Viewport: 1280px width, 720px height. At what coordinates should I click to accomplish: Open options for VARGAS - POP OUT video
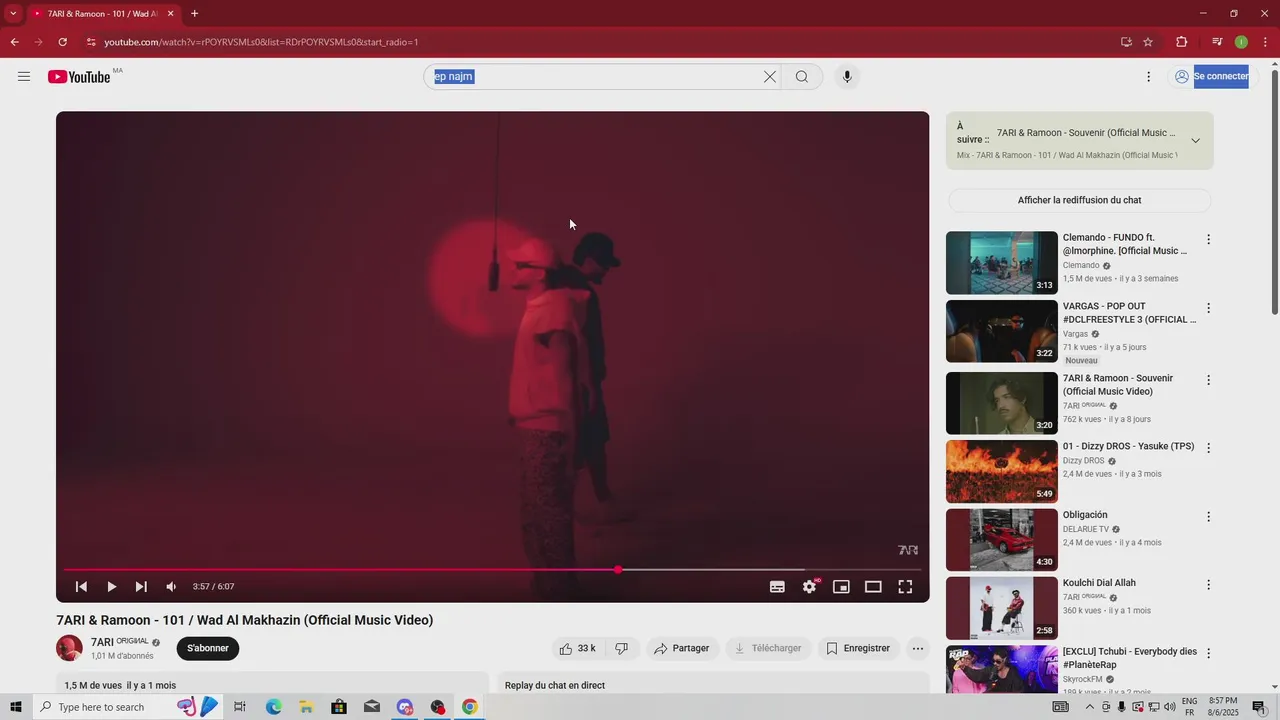click(x=1208, y=308)
